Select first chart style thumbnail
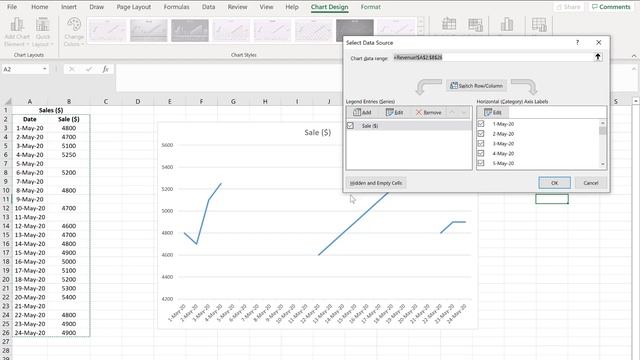 click(108, 30)
